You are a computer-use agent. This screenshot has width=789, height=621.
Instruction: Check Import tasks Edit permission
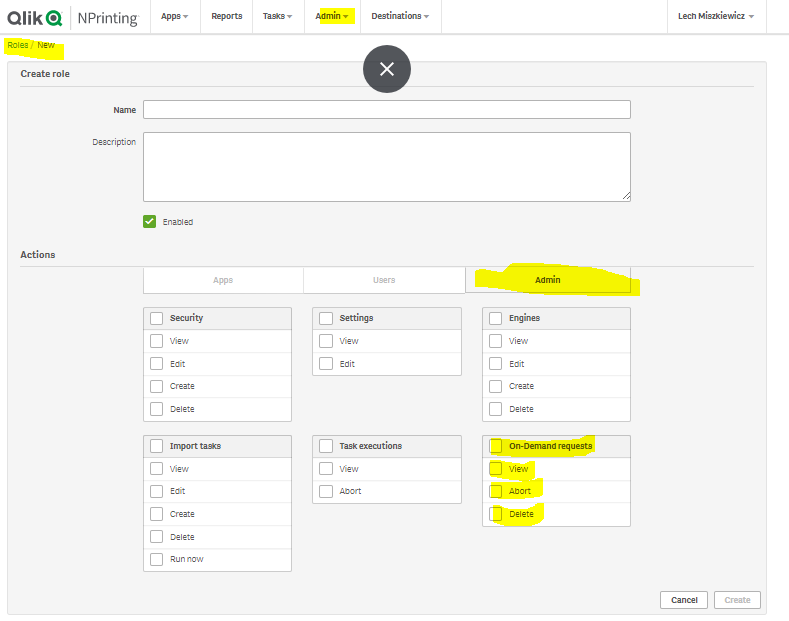156,491
